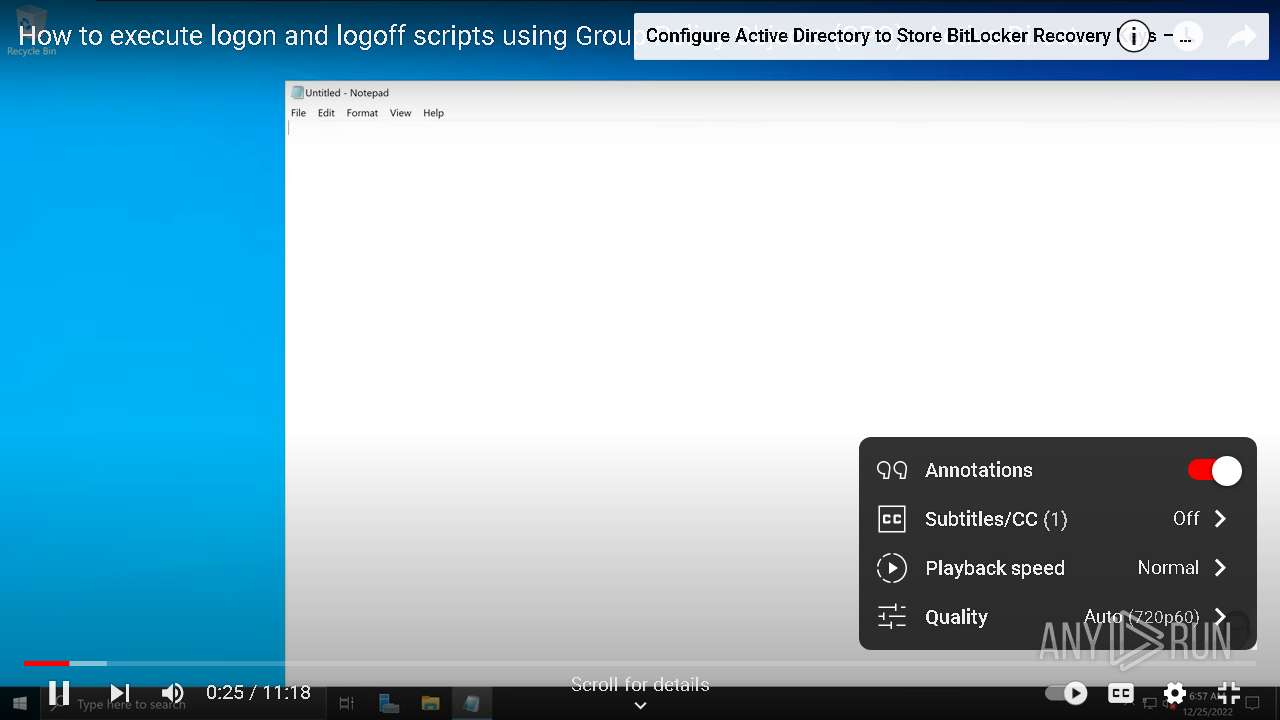Open the Playback speed submenu
Image resolution: width=1280 pixels, height=720 pixels.
tap(1058, 568)
